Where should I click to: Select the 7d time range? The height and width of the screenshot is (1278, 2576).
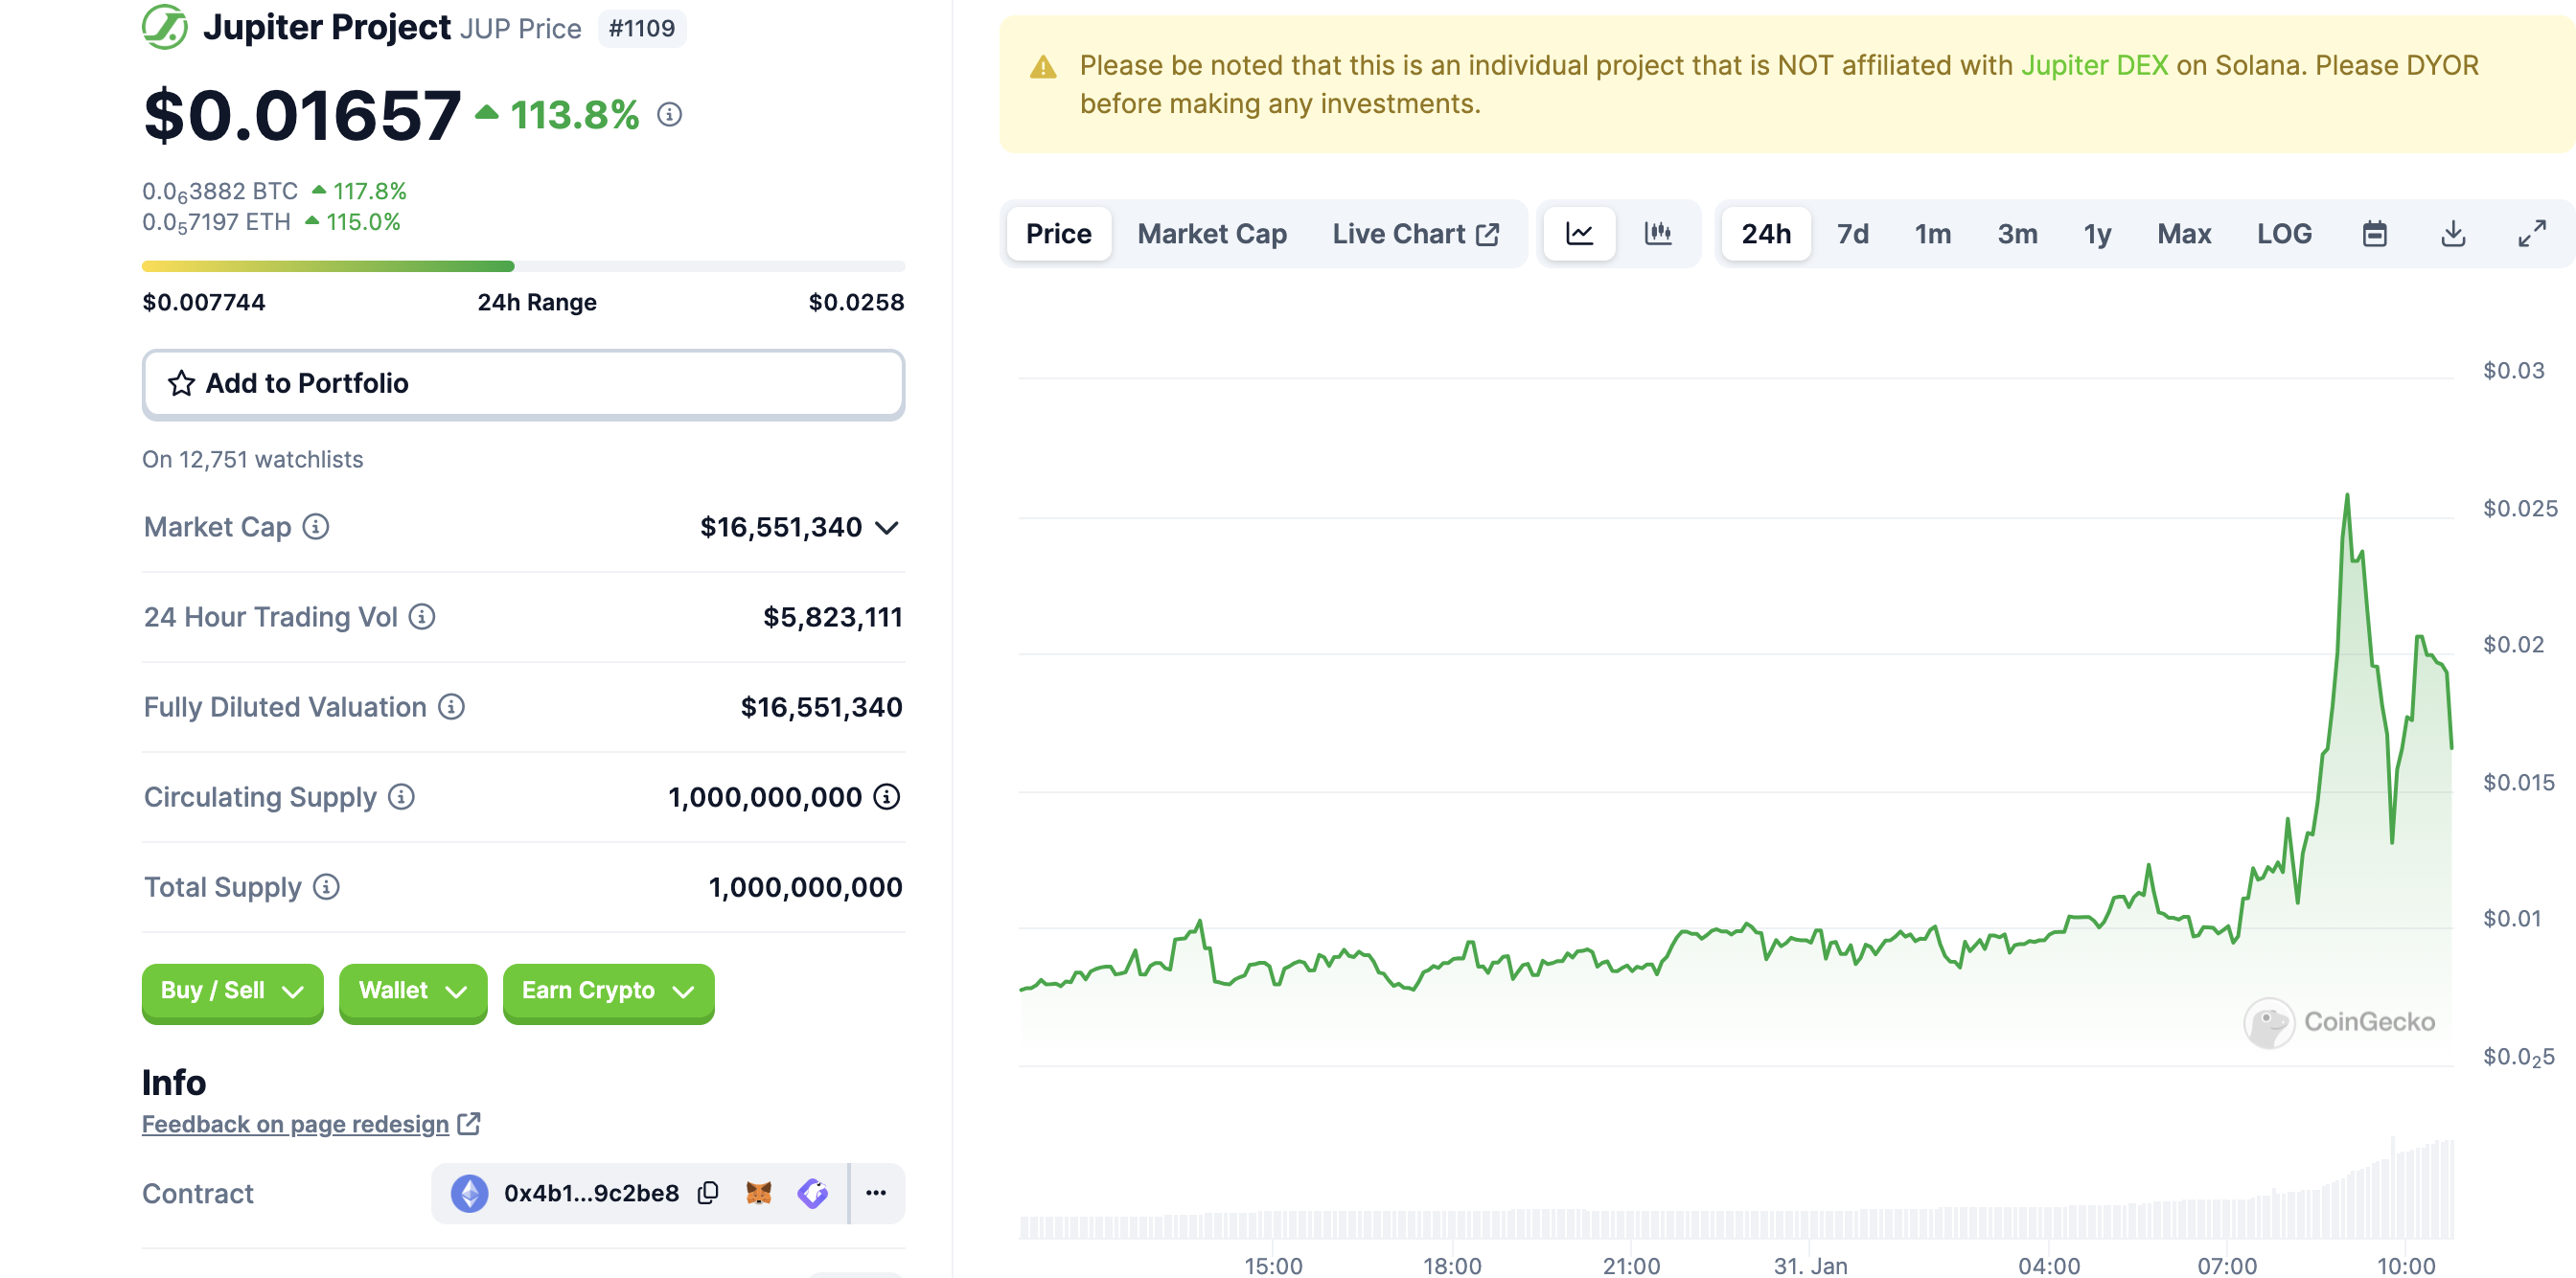pos(1853,234)
